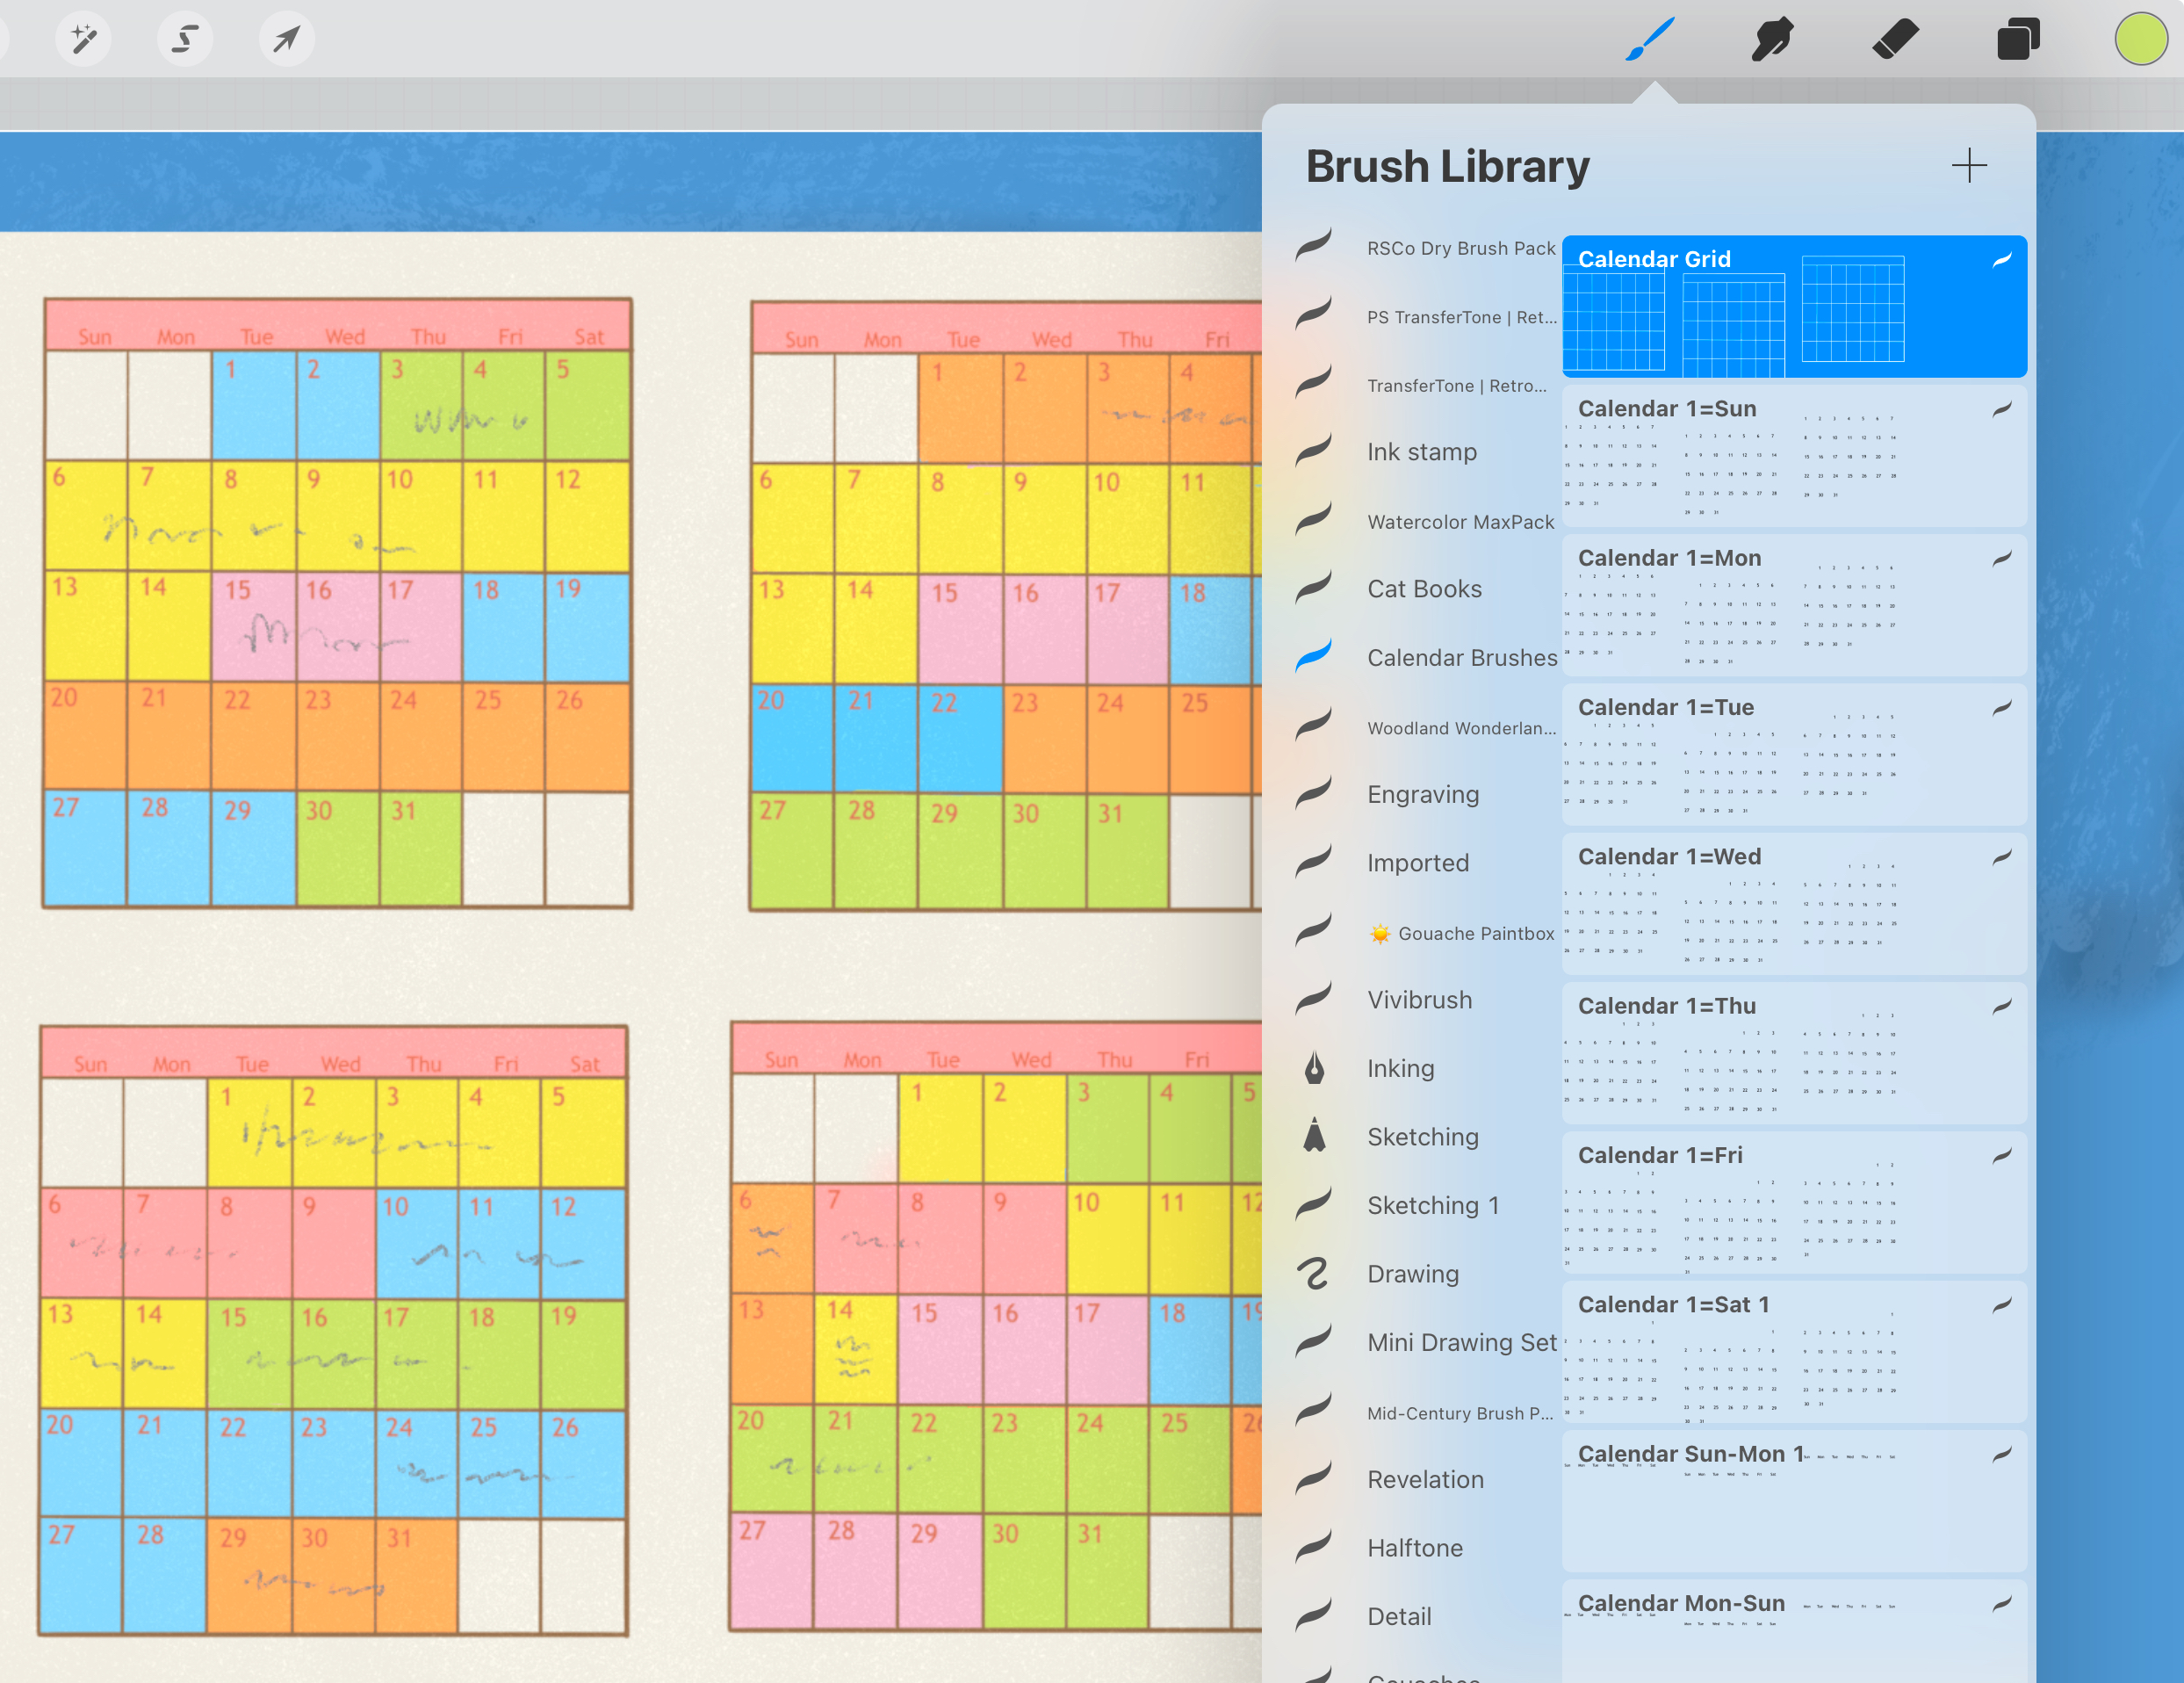Tap Gouache Paintbox sun emoji icon

point(1380,934)
